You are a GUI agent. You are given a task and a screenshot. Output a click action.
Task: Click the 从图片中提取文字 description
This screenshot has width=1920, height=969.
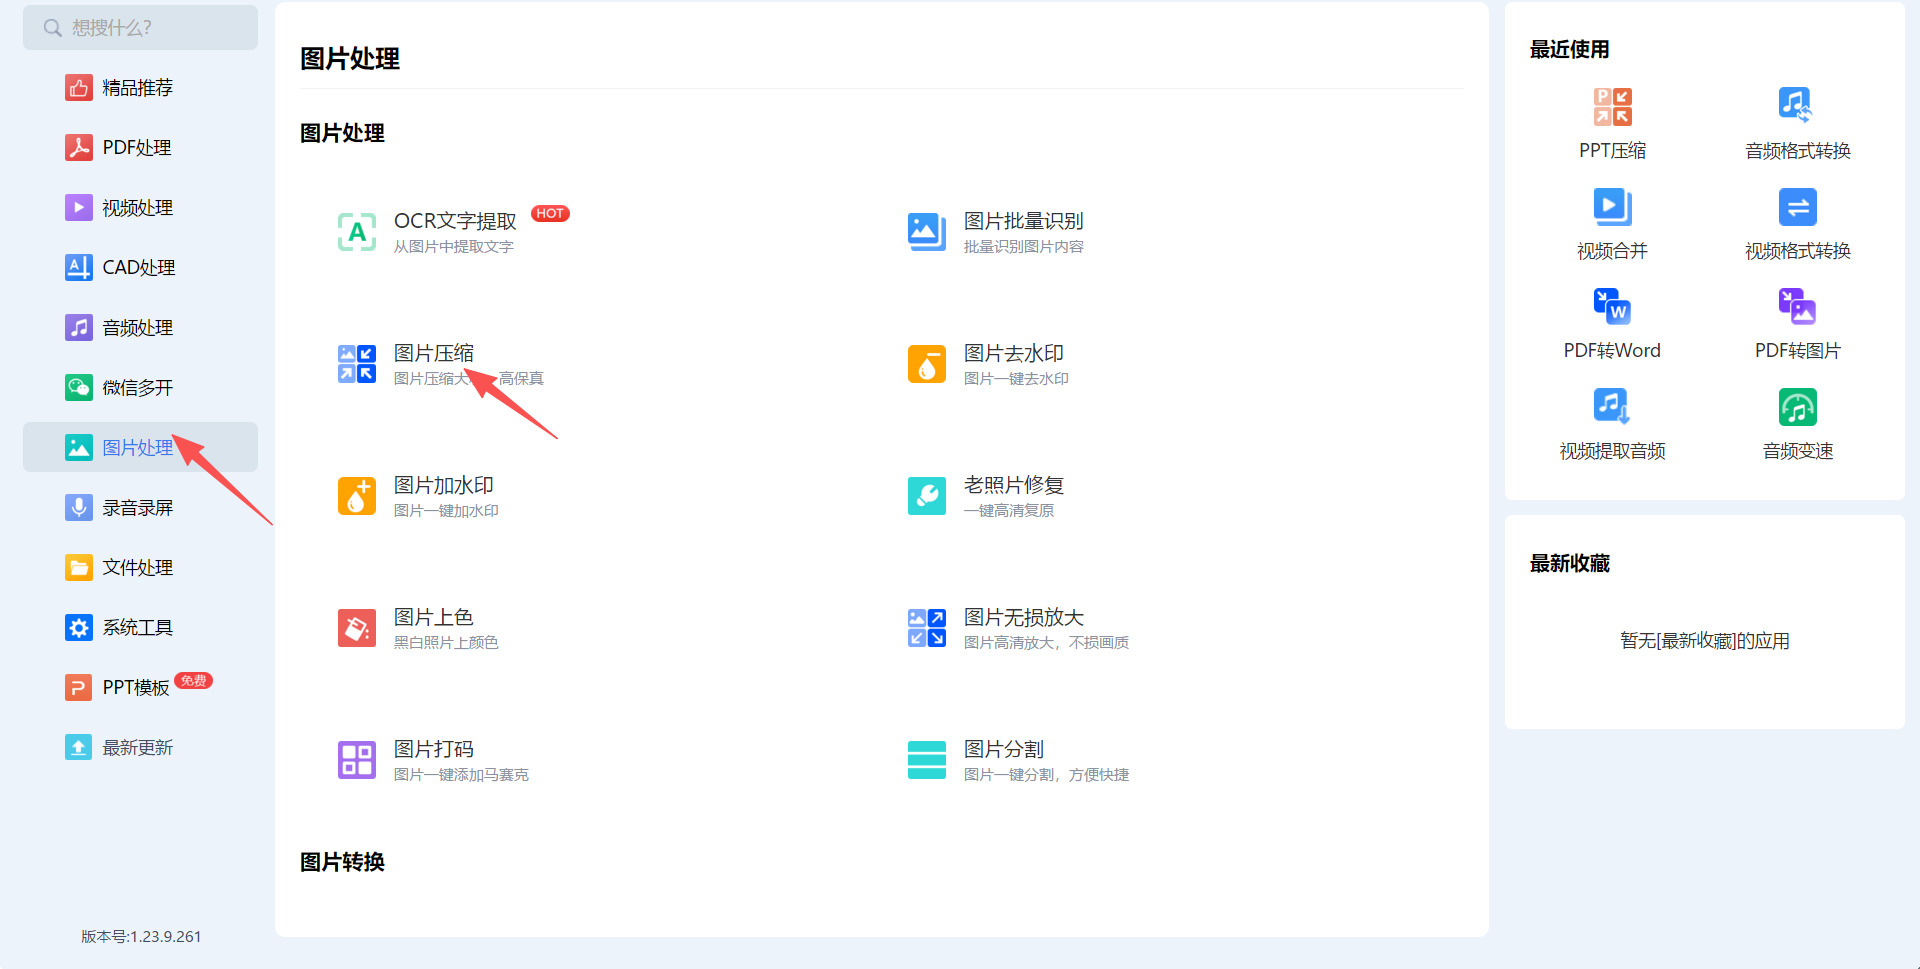click(x=454, y=247)
